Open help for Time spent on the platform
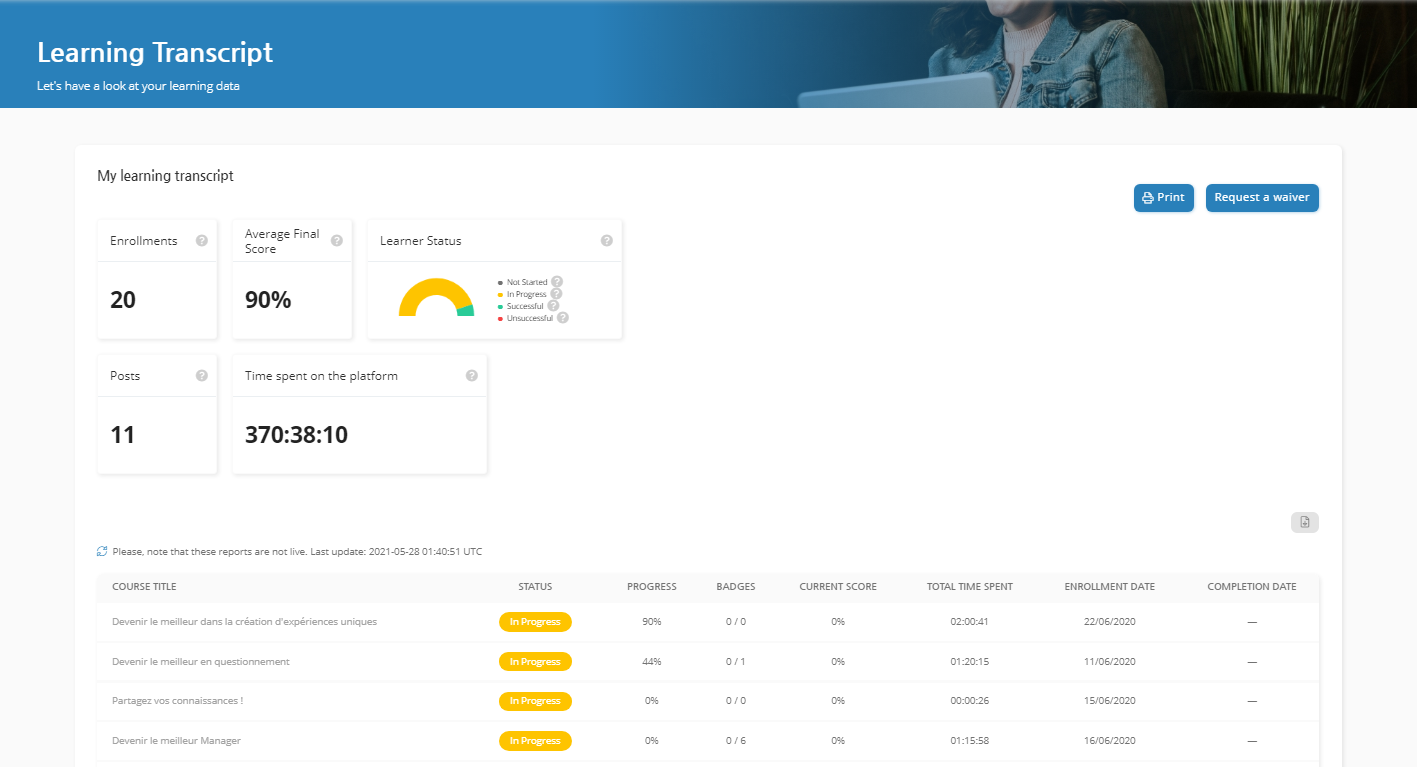This screenshot has height=767, width=1417. pyautogui.click(x=470, y=375)
